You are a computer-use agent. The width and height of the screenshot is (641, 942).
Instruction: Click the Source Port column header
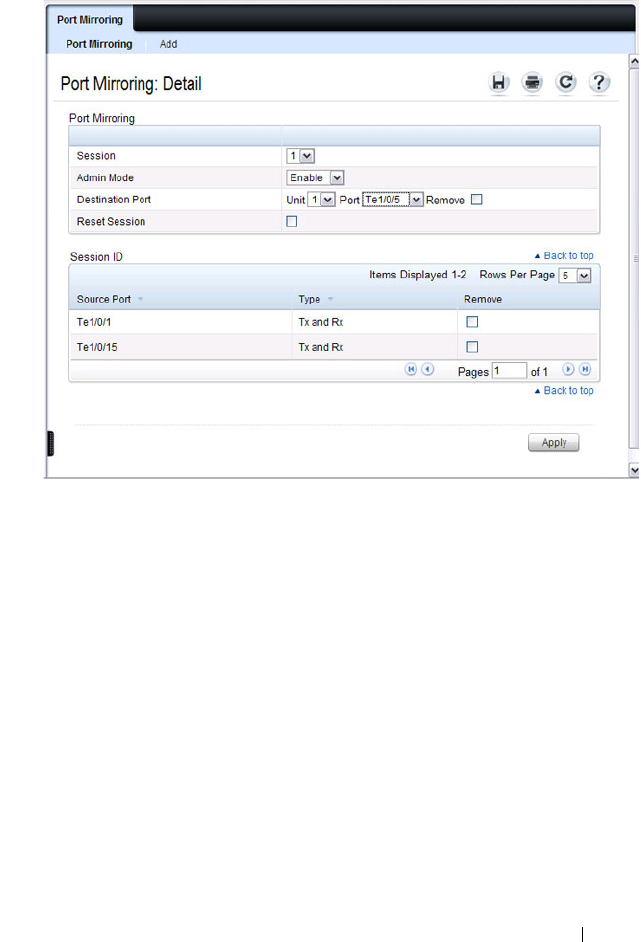tap(103, 299)
